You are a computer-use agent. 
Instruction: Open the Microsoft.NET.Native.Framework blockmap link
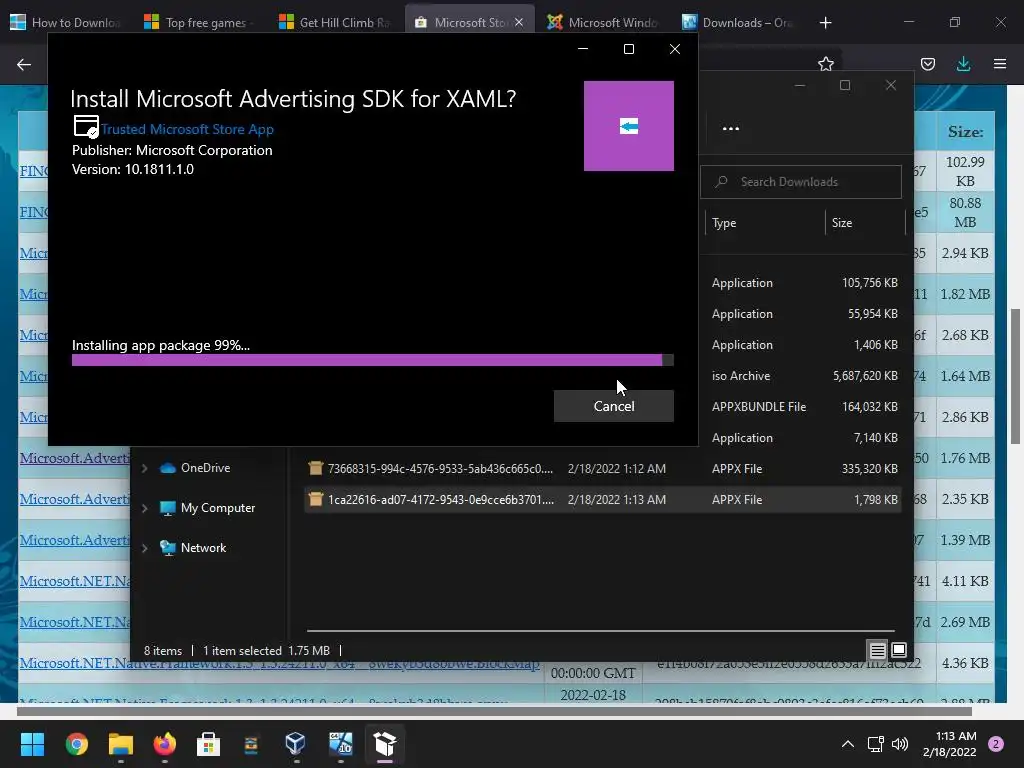click(280, 663)
